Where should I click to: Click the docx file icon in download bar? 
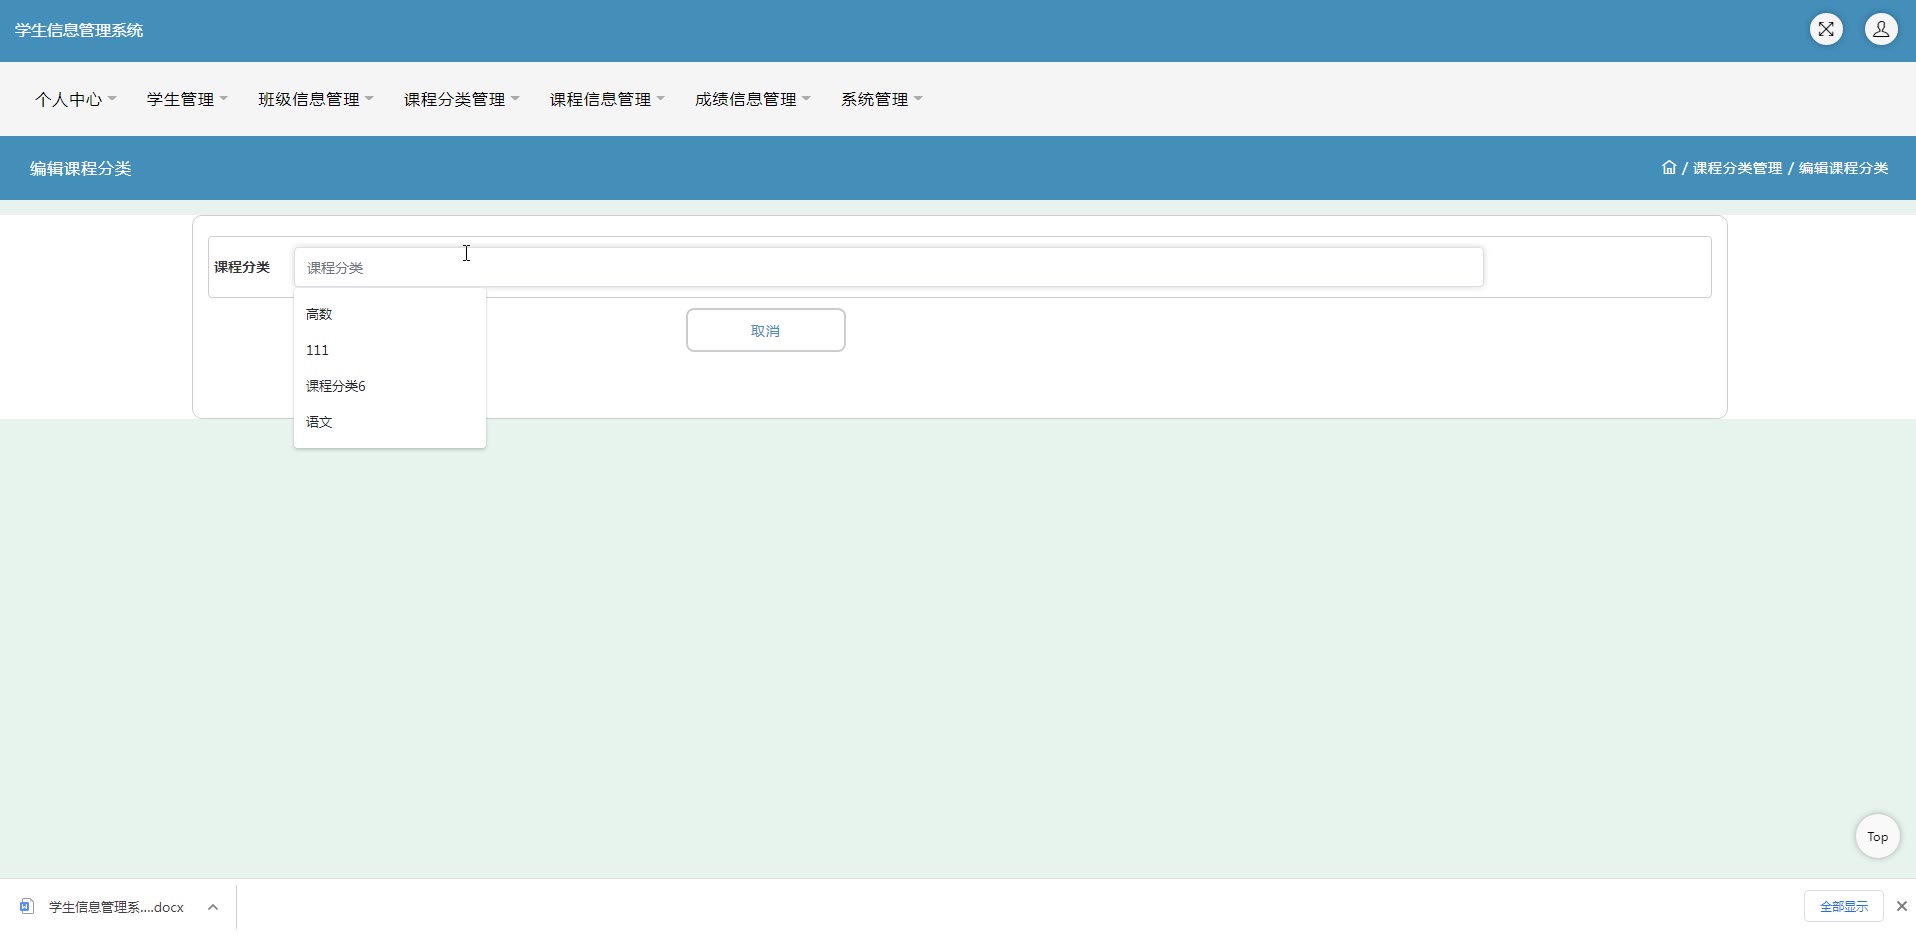click(x=27, y=906)
